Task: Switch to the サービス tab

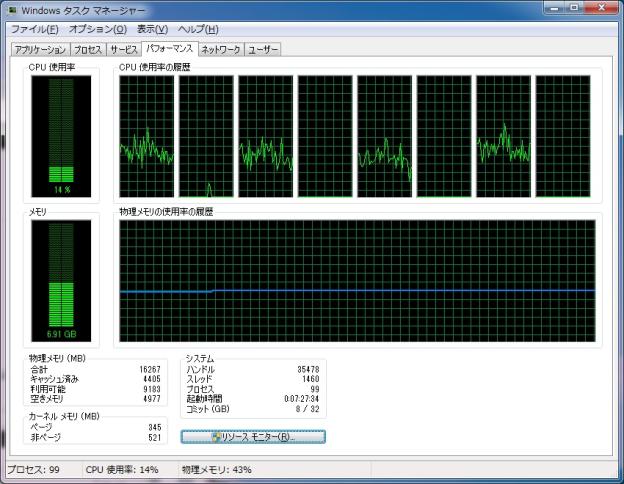Action: point(124,50)
